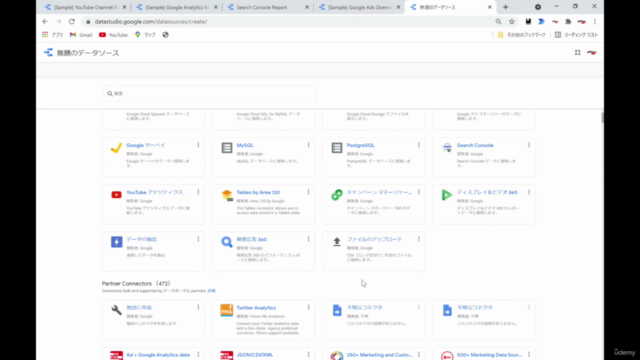Go back with the browser back arrow

(x=45, y=21)
